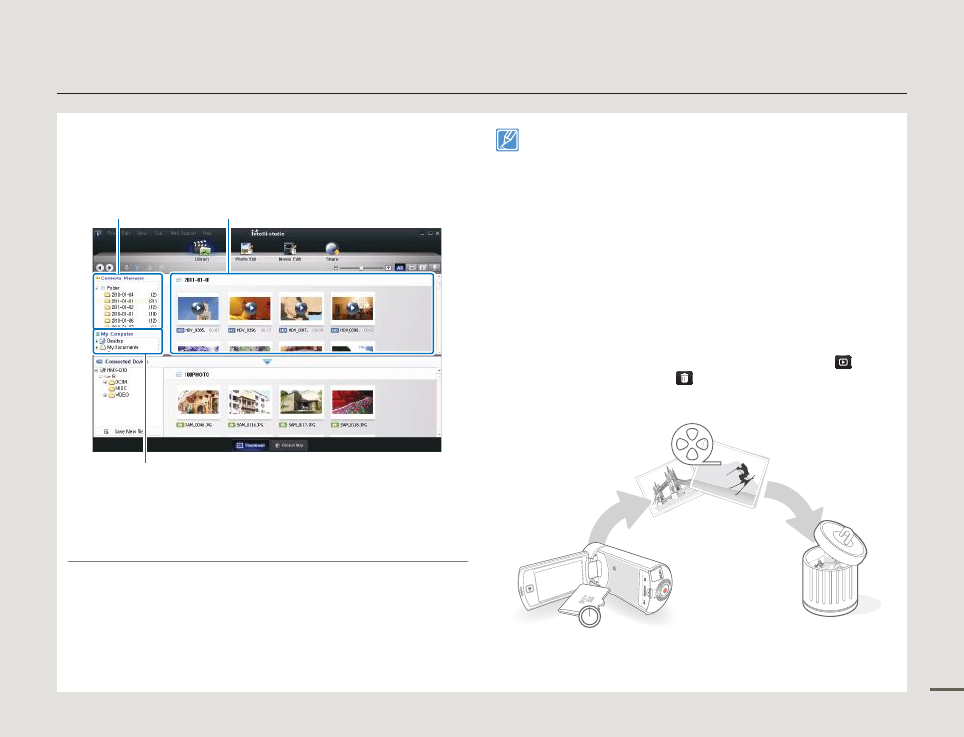Open the Help menu

[x=207, y=232]
